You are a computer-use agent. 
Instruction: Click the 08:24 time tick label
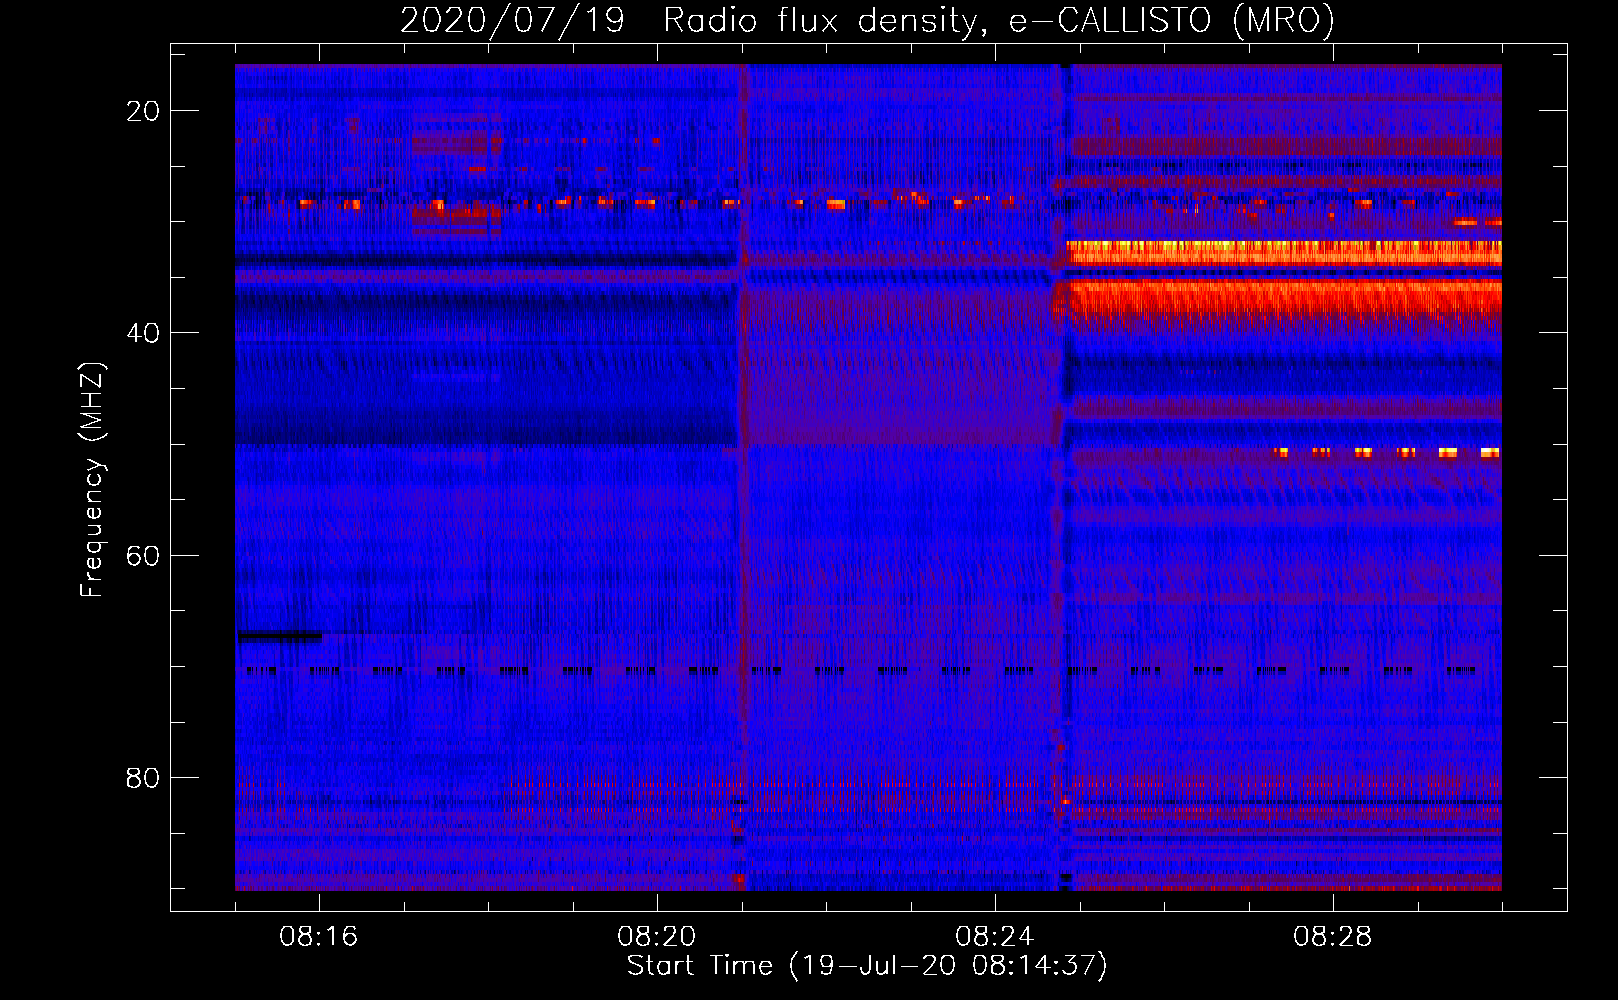[x=995, y=937]
